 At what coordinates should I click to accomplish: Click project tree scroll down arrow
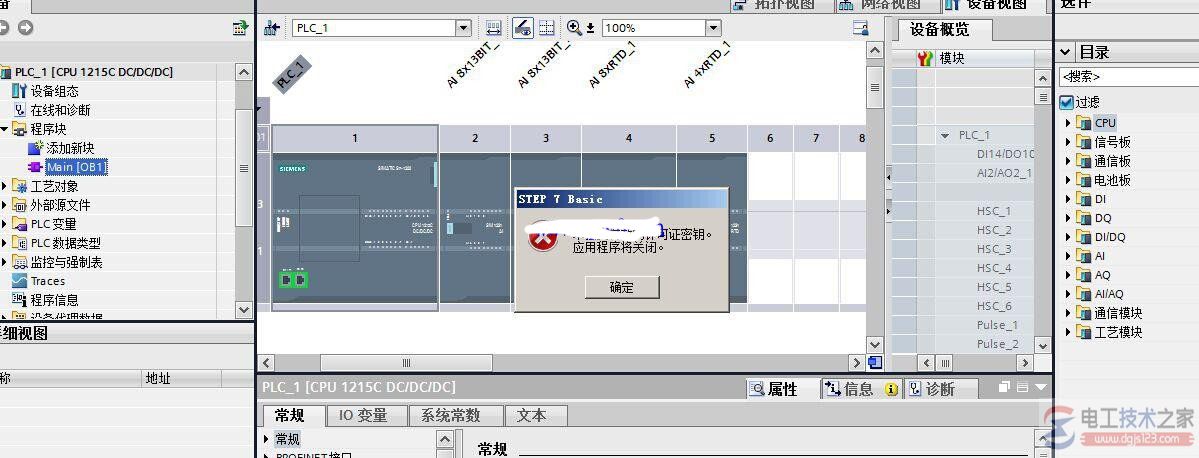pos(244,310)
